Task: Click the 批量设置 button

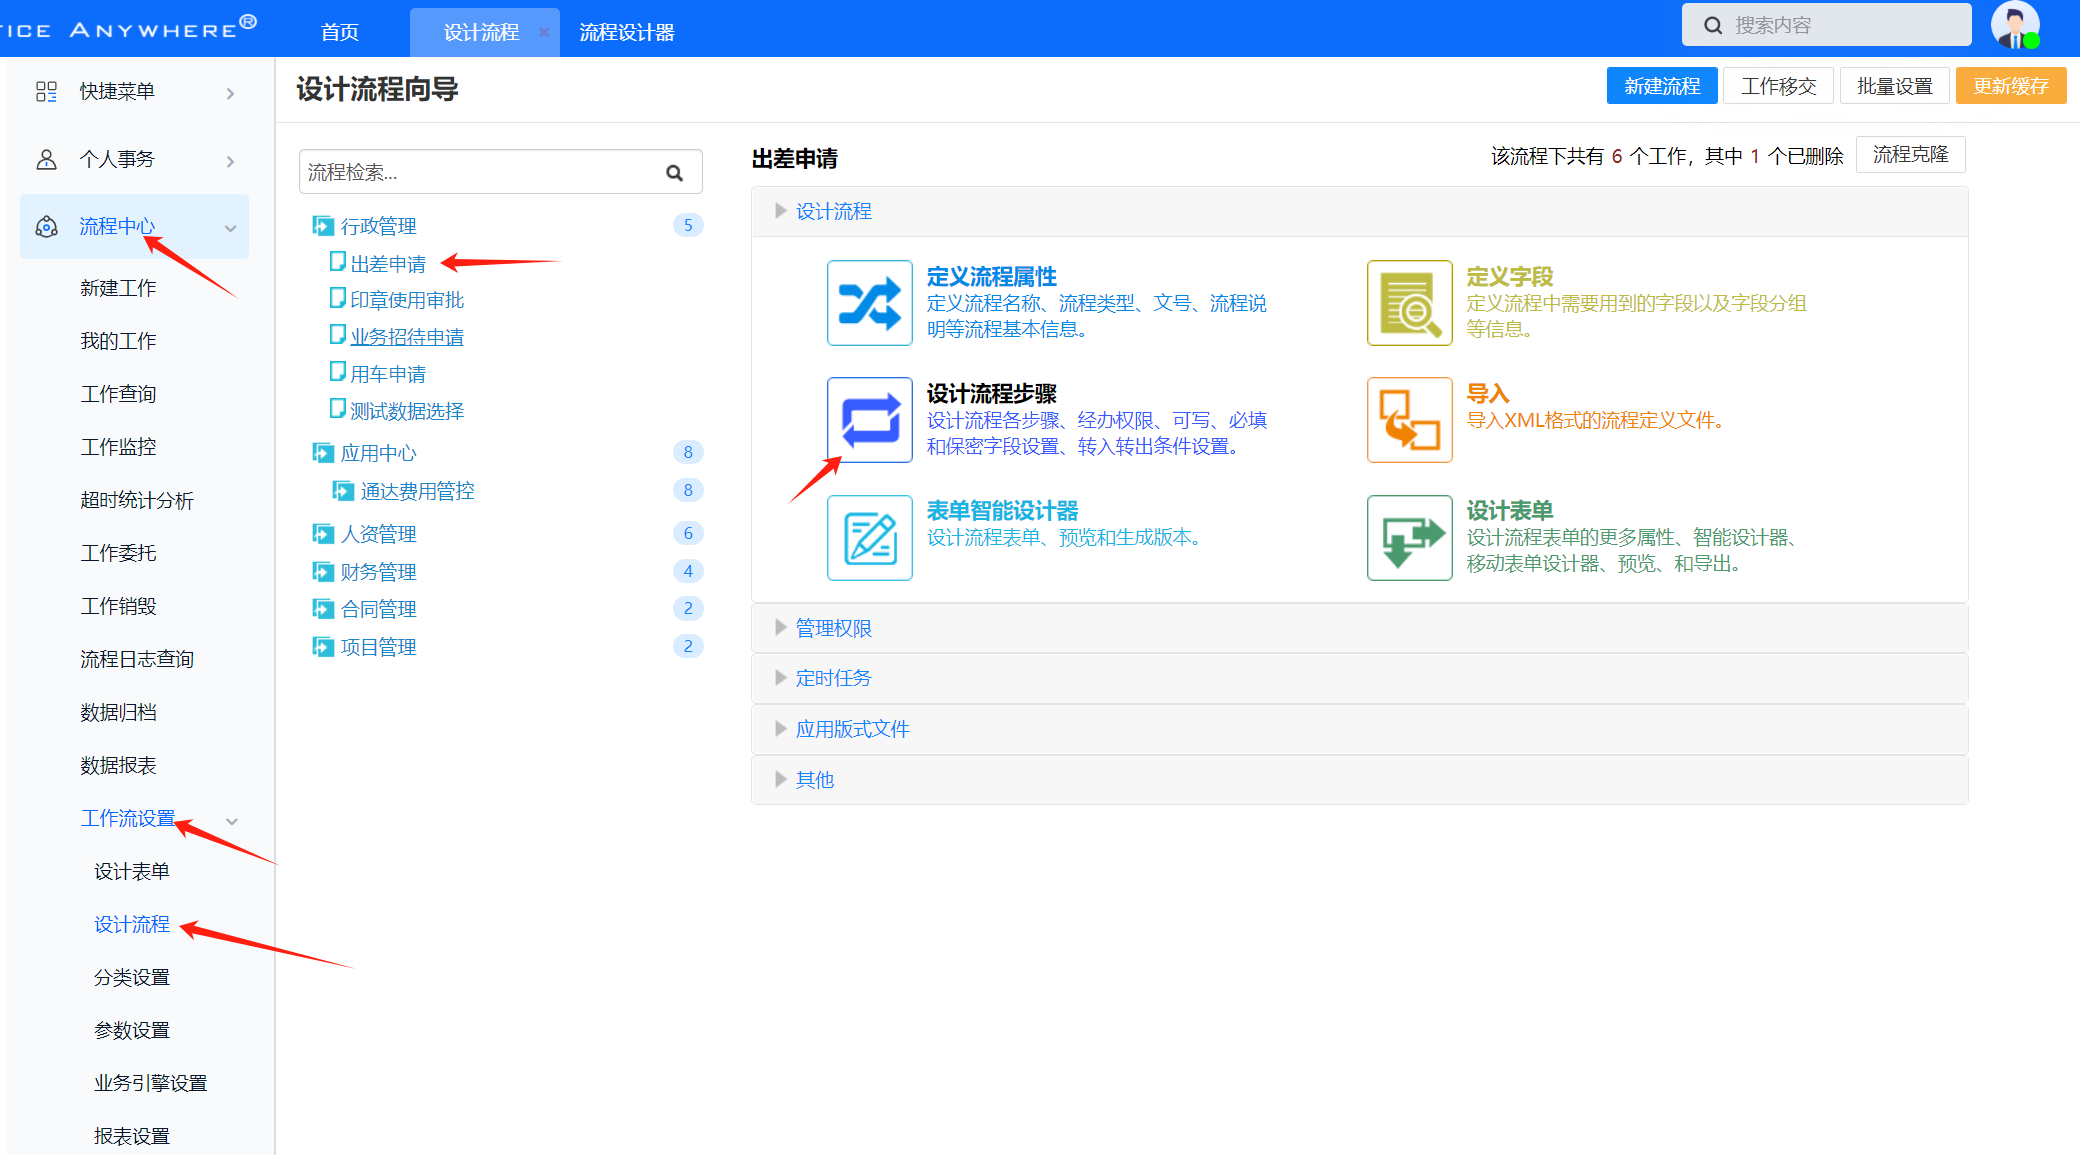Action: pos(1895,86)
